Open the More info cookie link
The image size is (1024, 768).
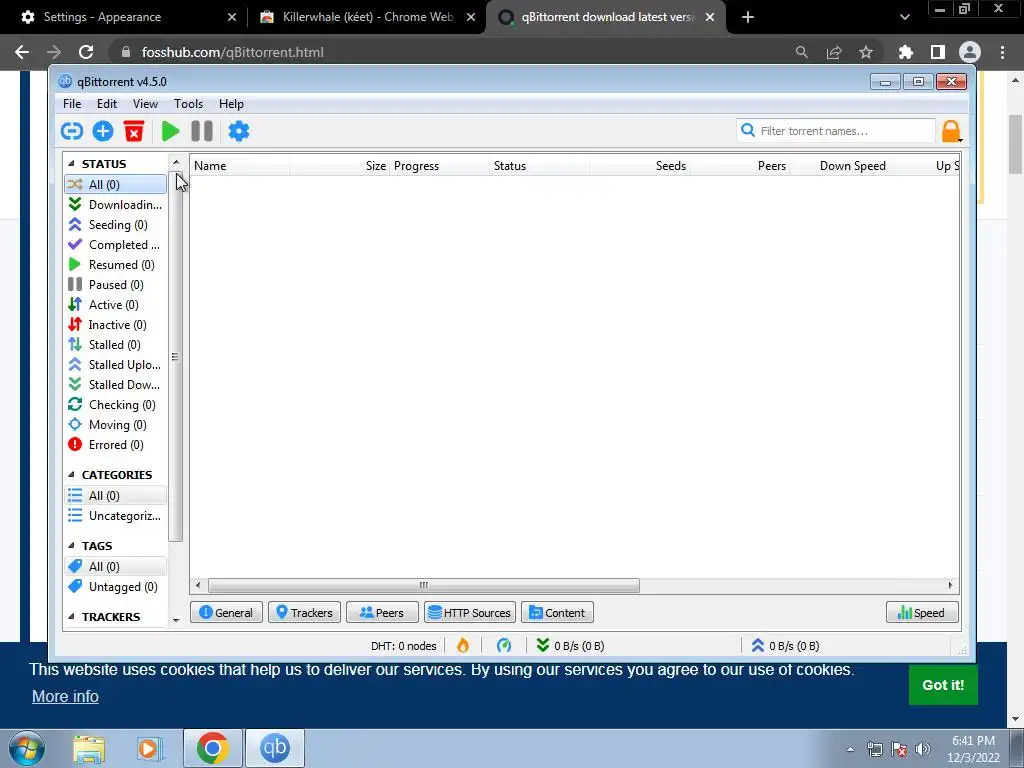[65, 696]
